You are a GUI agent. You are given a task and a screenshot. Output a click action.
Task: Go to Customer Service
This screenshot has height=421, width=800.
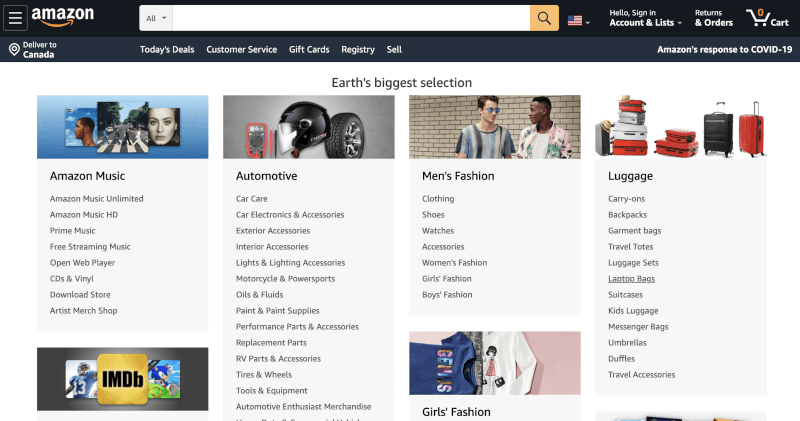pos(241,49)
